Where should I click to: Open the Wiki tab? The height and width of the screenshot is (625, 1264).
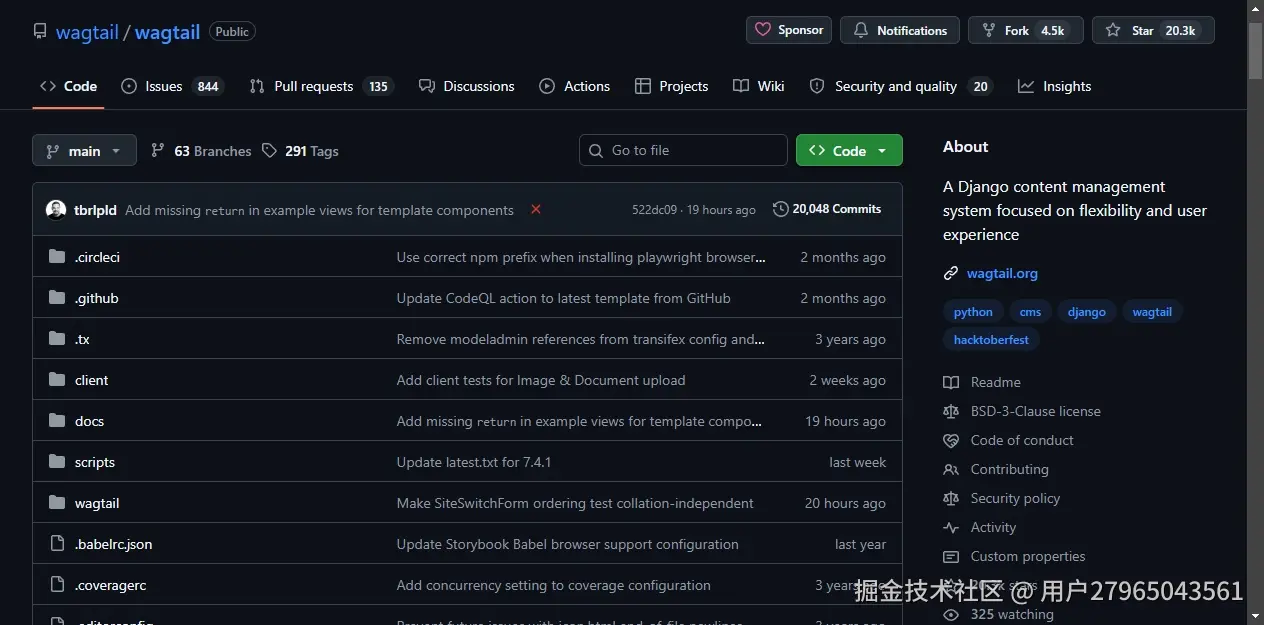point(759,86)
